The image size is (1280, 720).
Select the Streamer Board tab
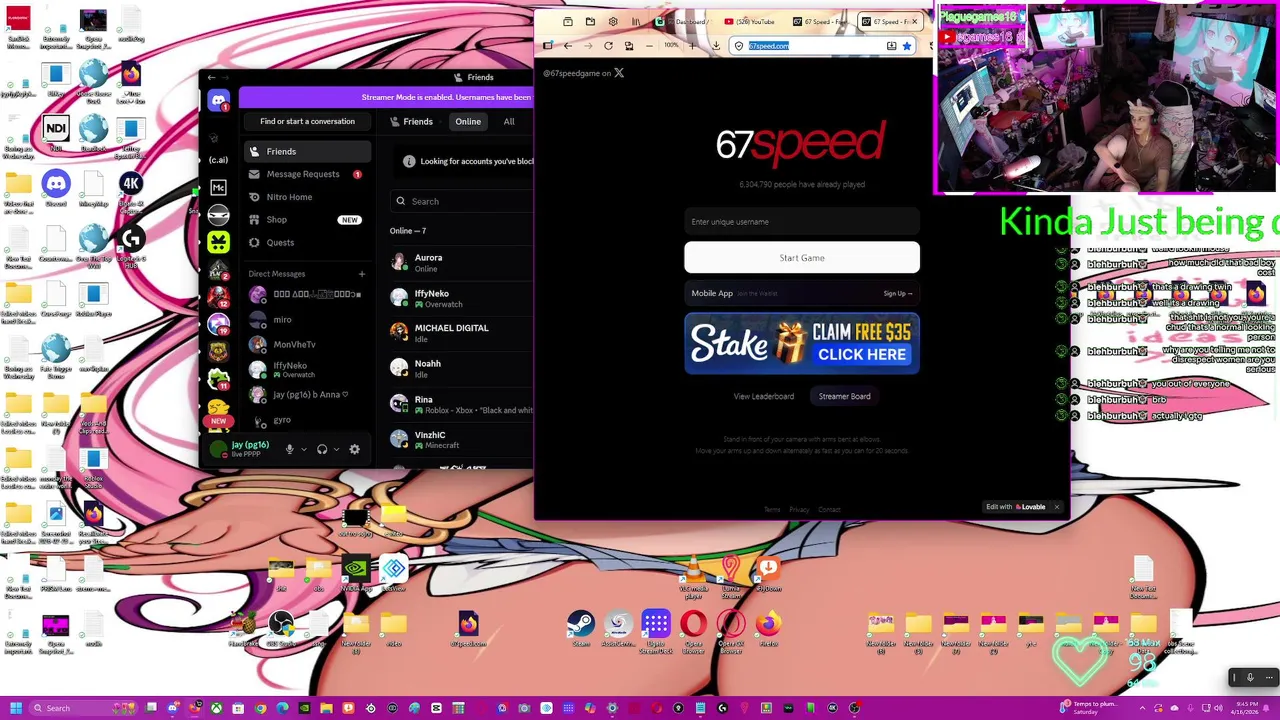point(845,397)
